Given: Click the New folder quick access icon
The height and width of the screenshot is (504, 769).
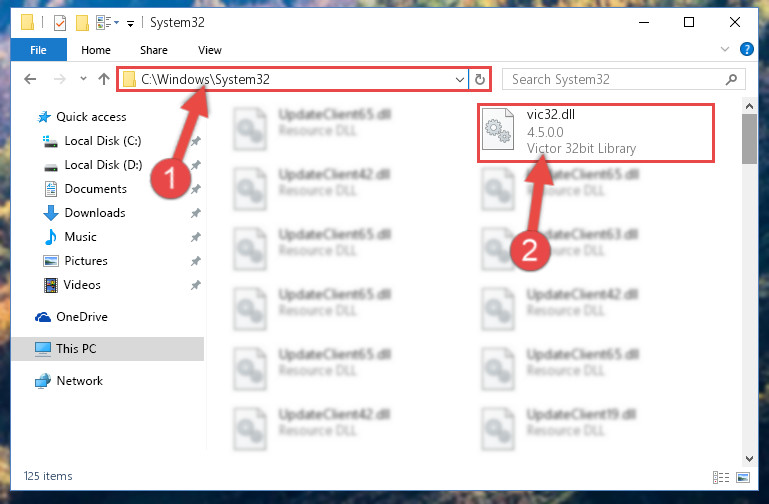Looking at the screenshot, I should coord(82,23).
